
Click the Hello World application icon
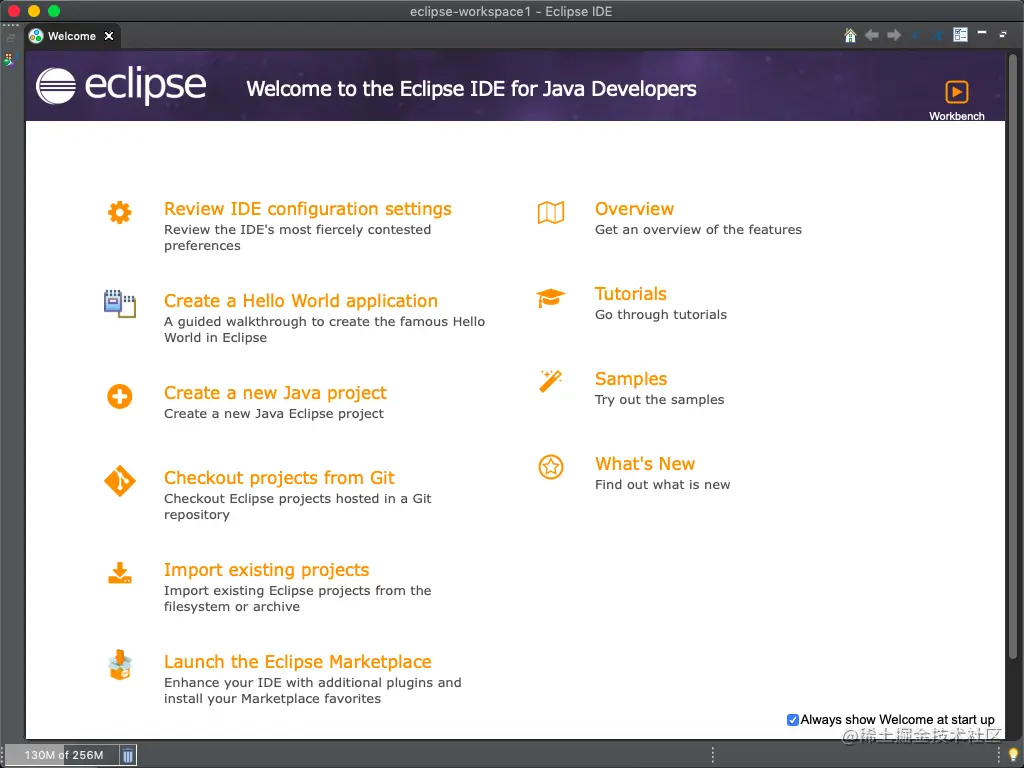[120, 304]
